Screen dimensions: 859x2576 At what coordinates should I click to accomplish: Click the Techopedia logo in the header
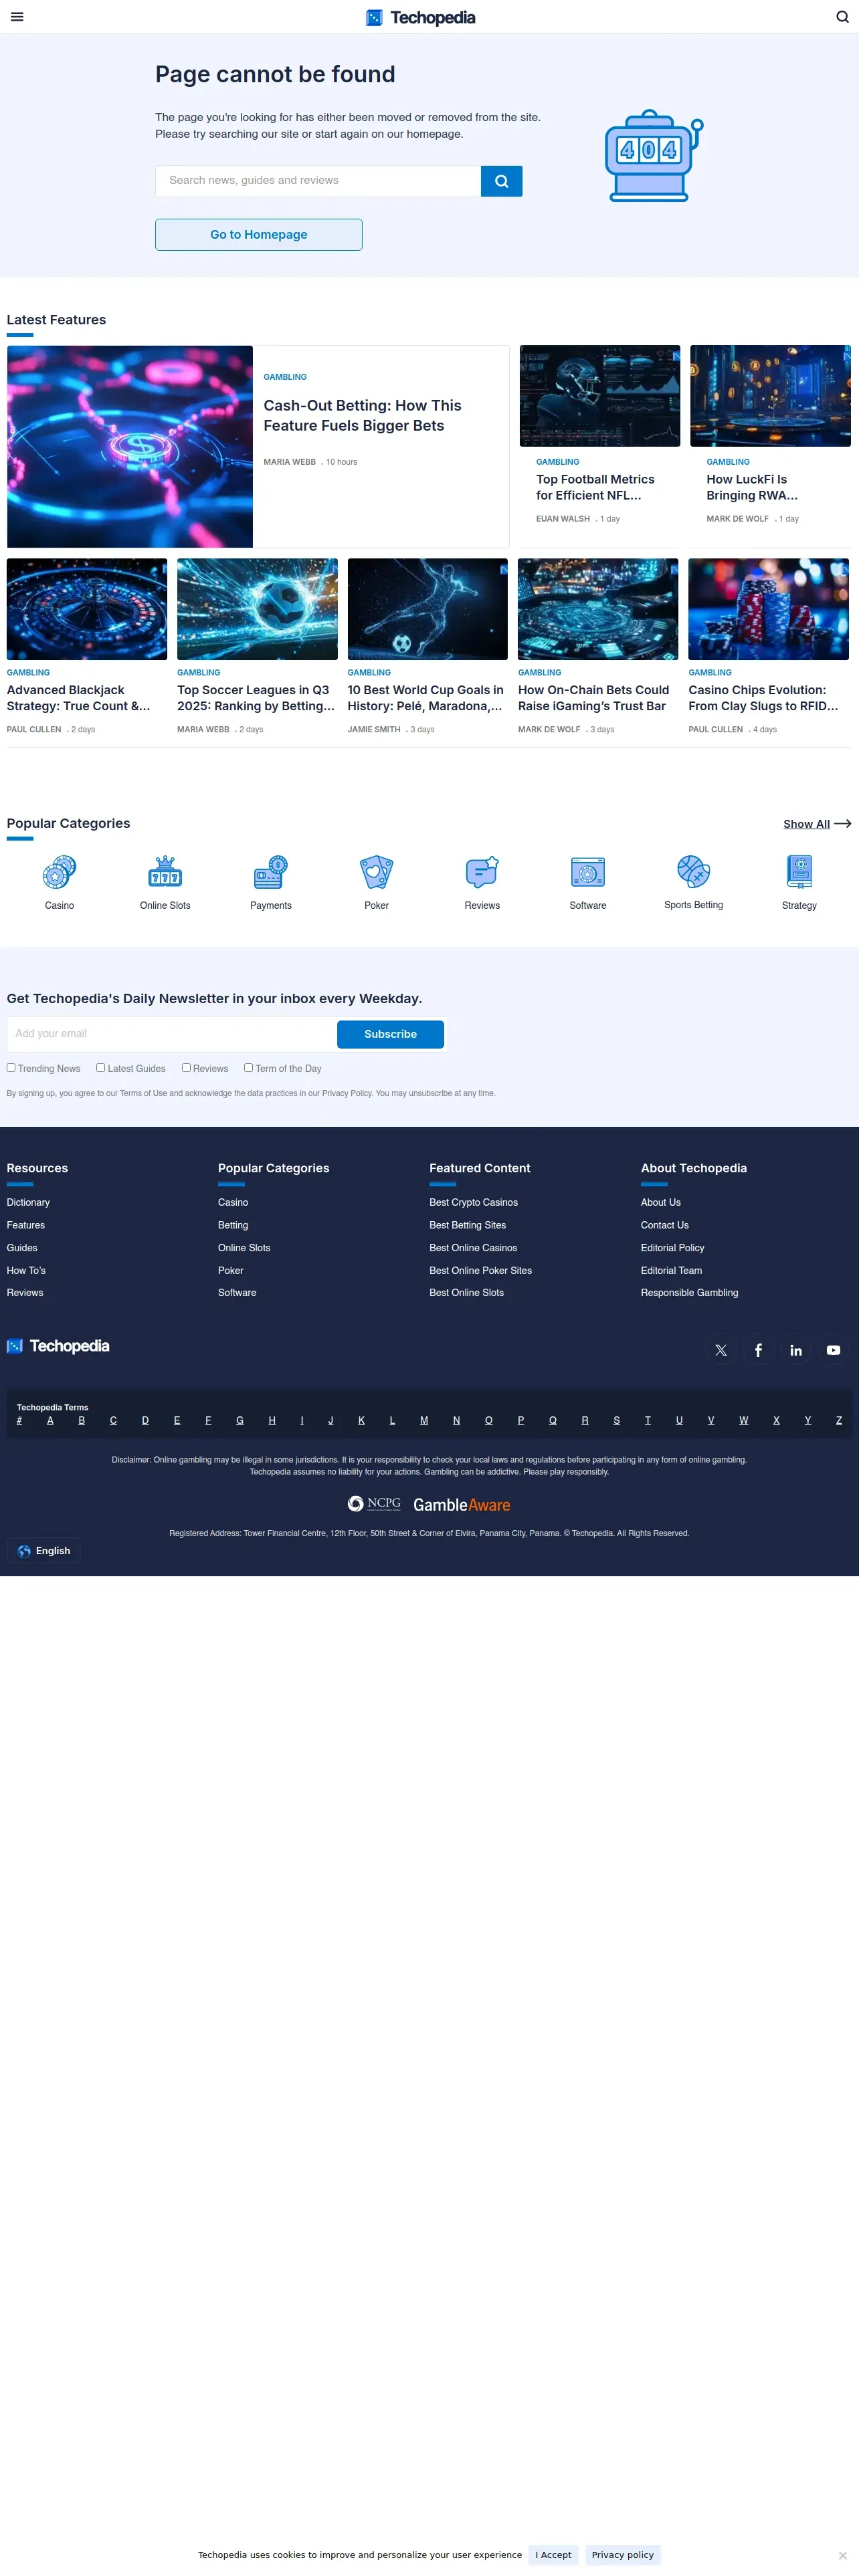click(421, 17)
